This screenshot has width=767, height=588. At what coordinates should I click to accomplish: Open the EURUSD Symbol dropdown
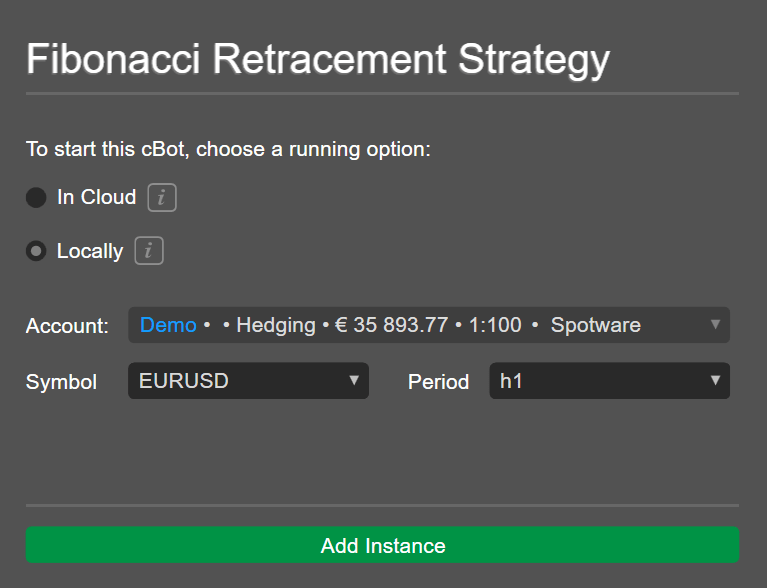248,381
